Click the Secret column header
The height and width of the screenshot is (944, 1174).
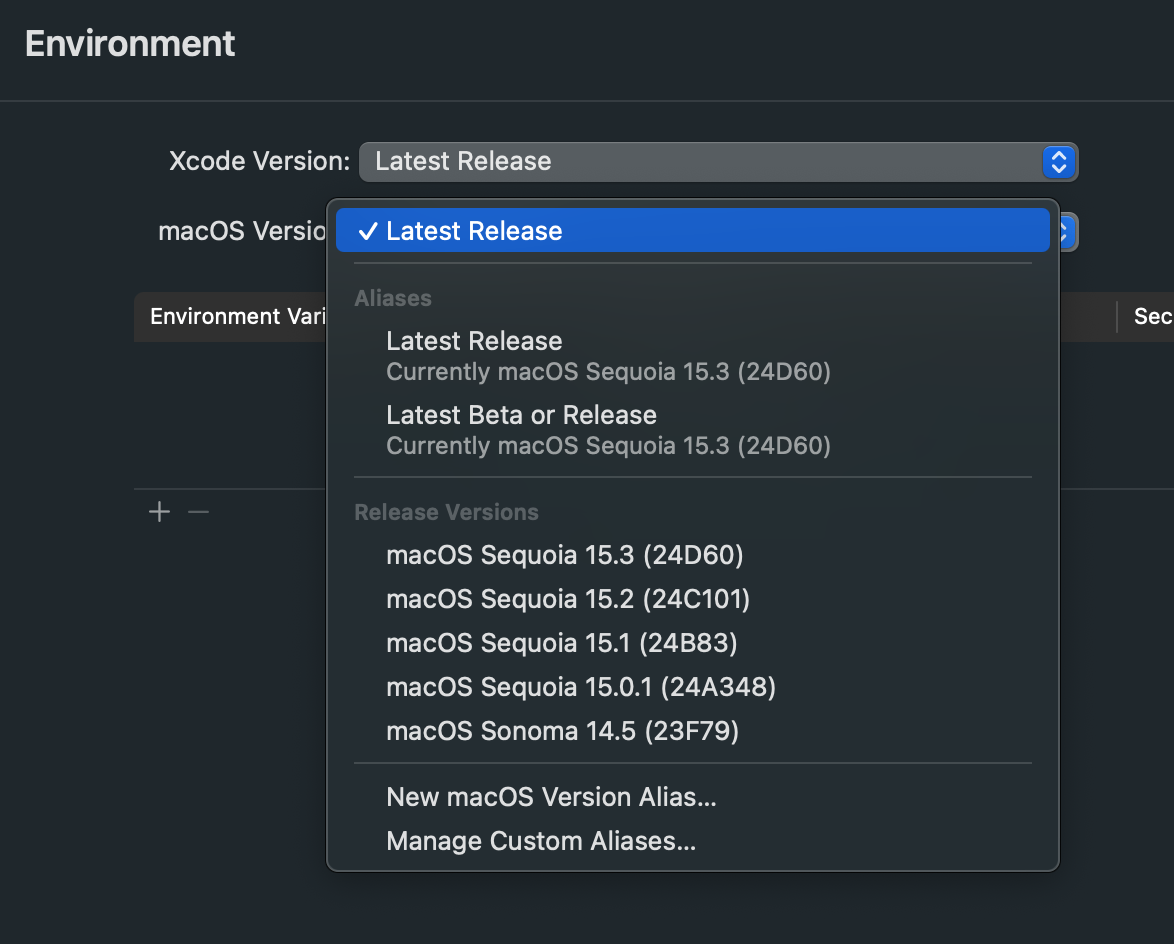coord(1152,317)
